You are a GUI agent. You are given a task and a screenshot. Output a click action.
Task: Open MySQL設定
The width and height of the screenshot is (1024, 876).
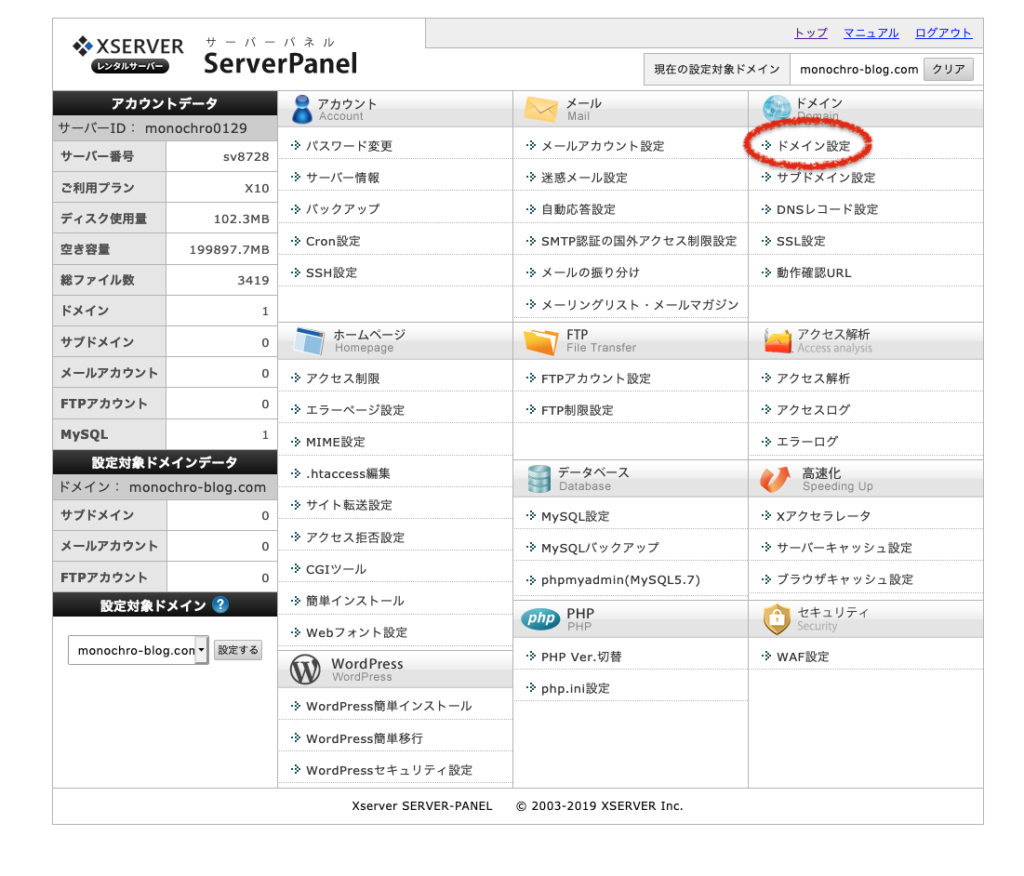tap(575, 516)
